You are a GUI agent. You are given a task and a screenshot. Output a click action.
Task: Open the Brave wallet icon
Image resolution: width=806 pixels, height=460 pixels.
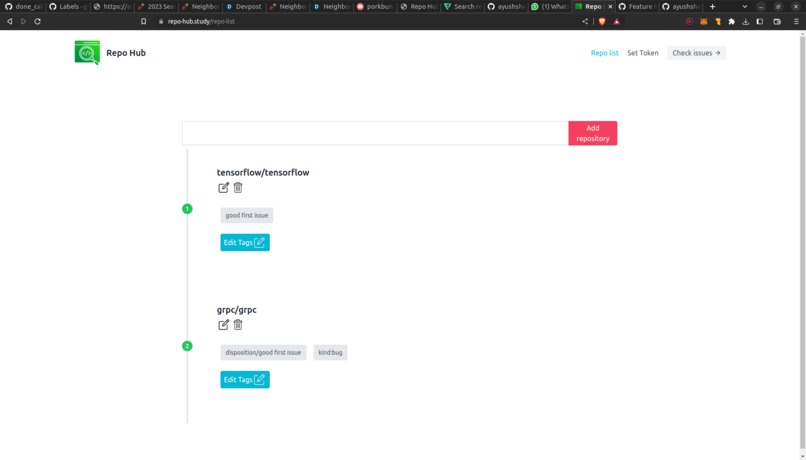pyautogui.click(x=777, y=22)
